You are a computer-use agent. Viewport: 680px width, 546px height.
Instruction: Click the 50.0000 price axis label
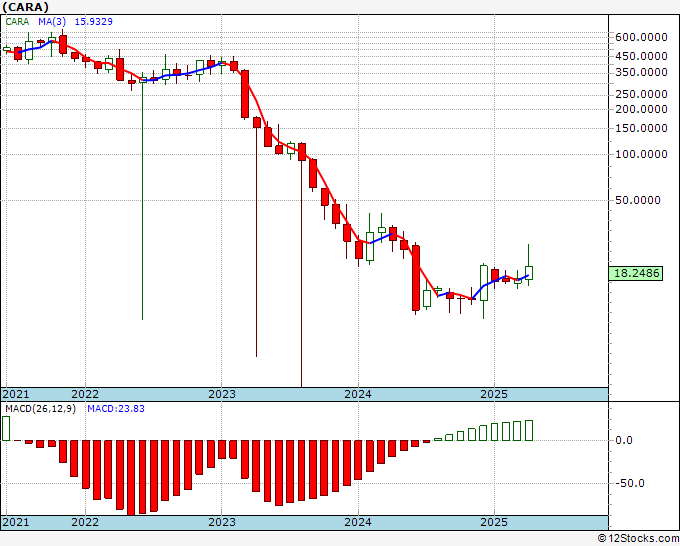point(638,200)
